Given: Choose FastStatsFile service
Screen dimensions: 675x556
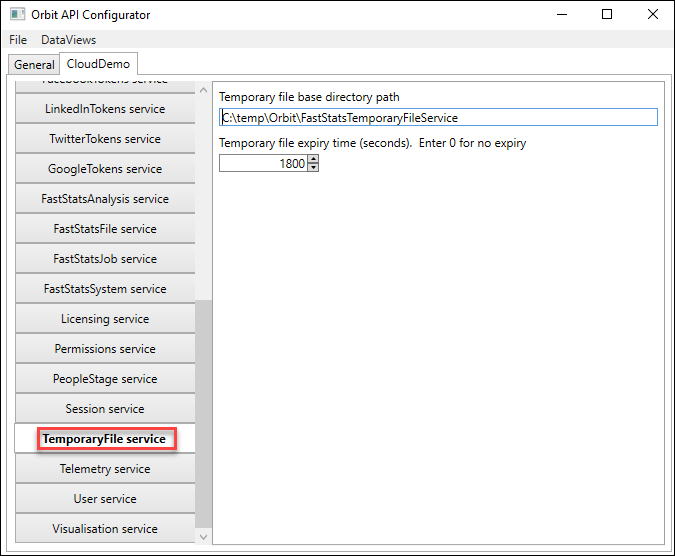Looking at the screenshot, I should point(105,229).
